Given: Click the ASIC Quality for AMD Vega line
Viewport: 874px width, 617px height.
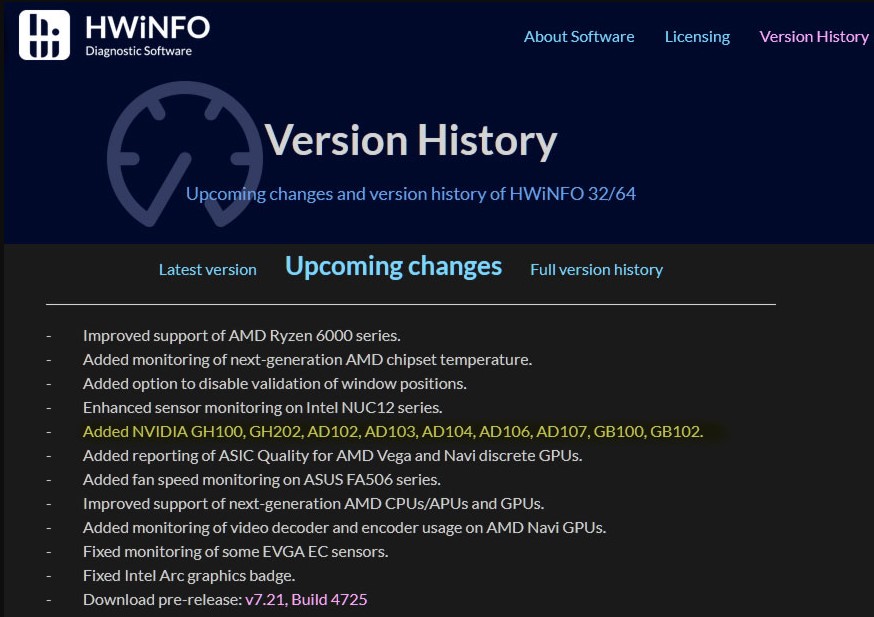Looking at the screenshot, I should click(x=332, y=455).
